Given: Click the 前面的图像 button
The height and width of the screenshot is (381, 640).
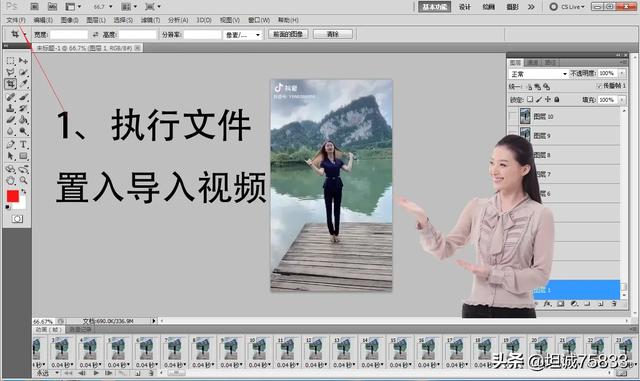Looking at the screenshot, I should coord(288,34).
